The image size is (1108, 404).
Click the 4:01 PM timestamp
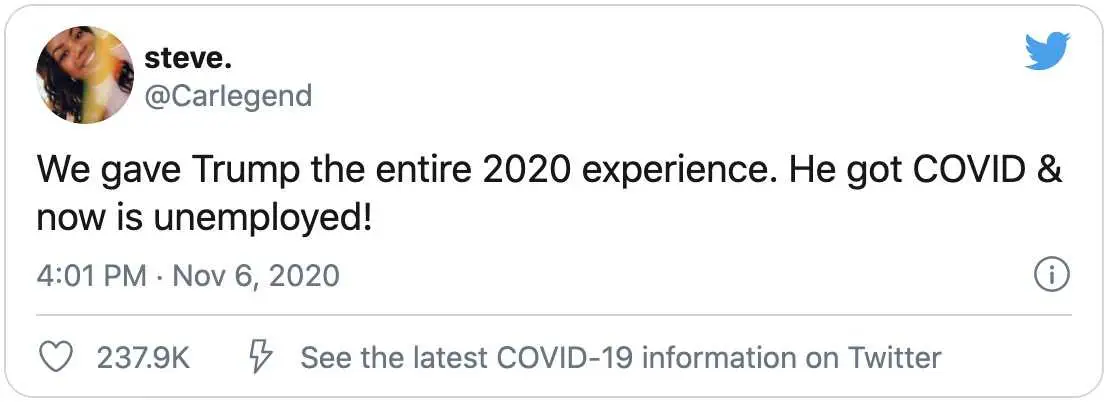point(92,275)
